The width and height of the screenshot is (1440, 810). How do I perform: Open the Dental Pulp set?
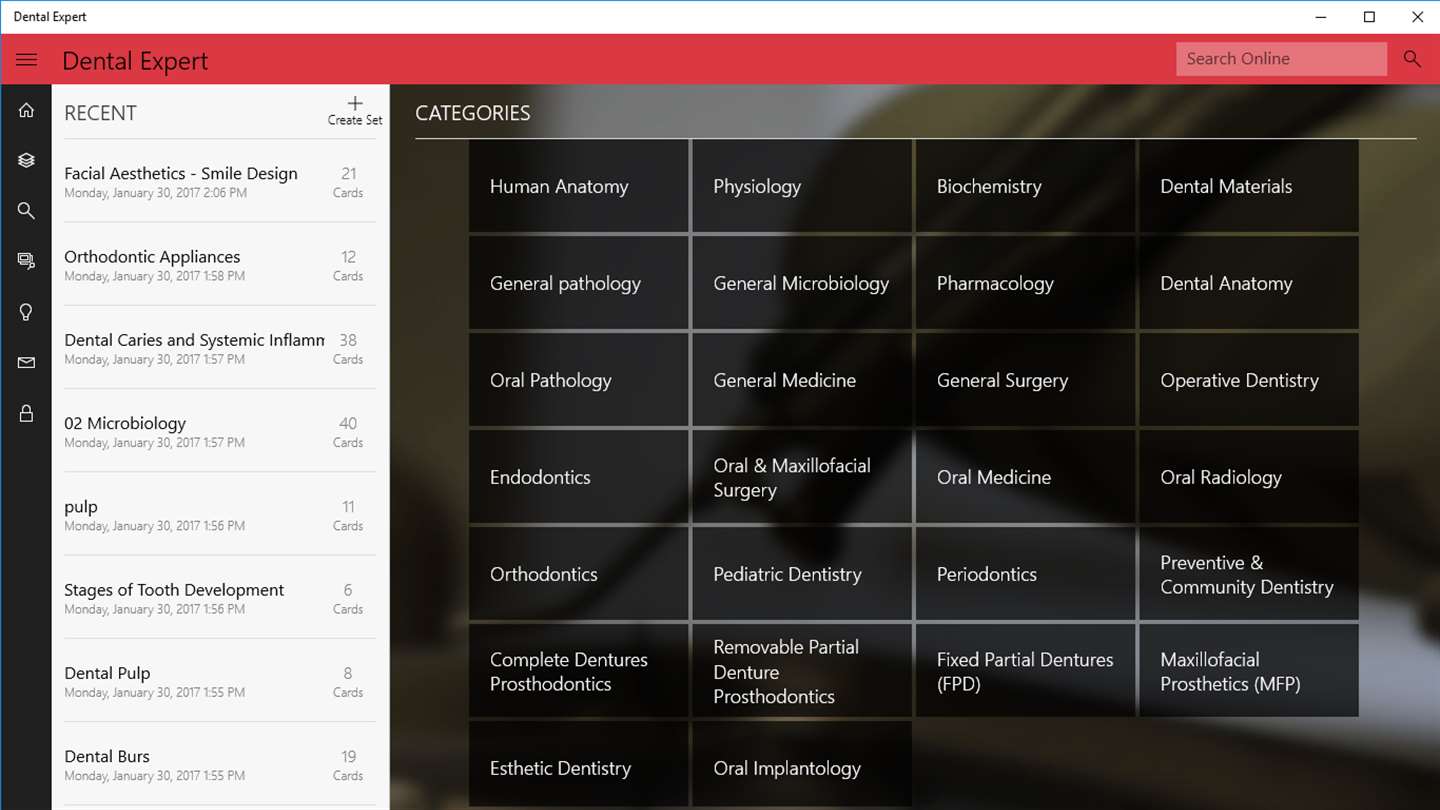click(220, 680)
